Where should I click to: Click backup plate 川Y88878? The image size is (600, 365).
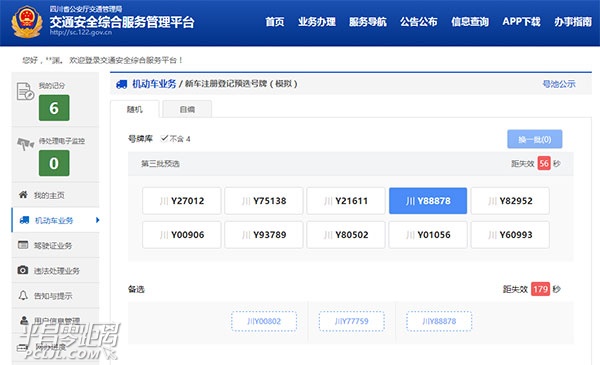(x=439, y=321)
